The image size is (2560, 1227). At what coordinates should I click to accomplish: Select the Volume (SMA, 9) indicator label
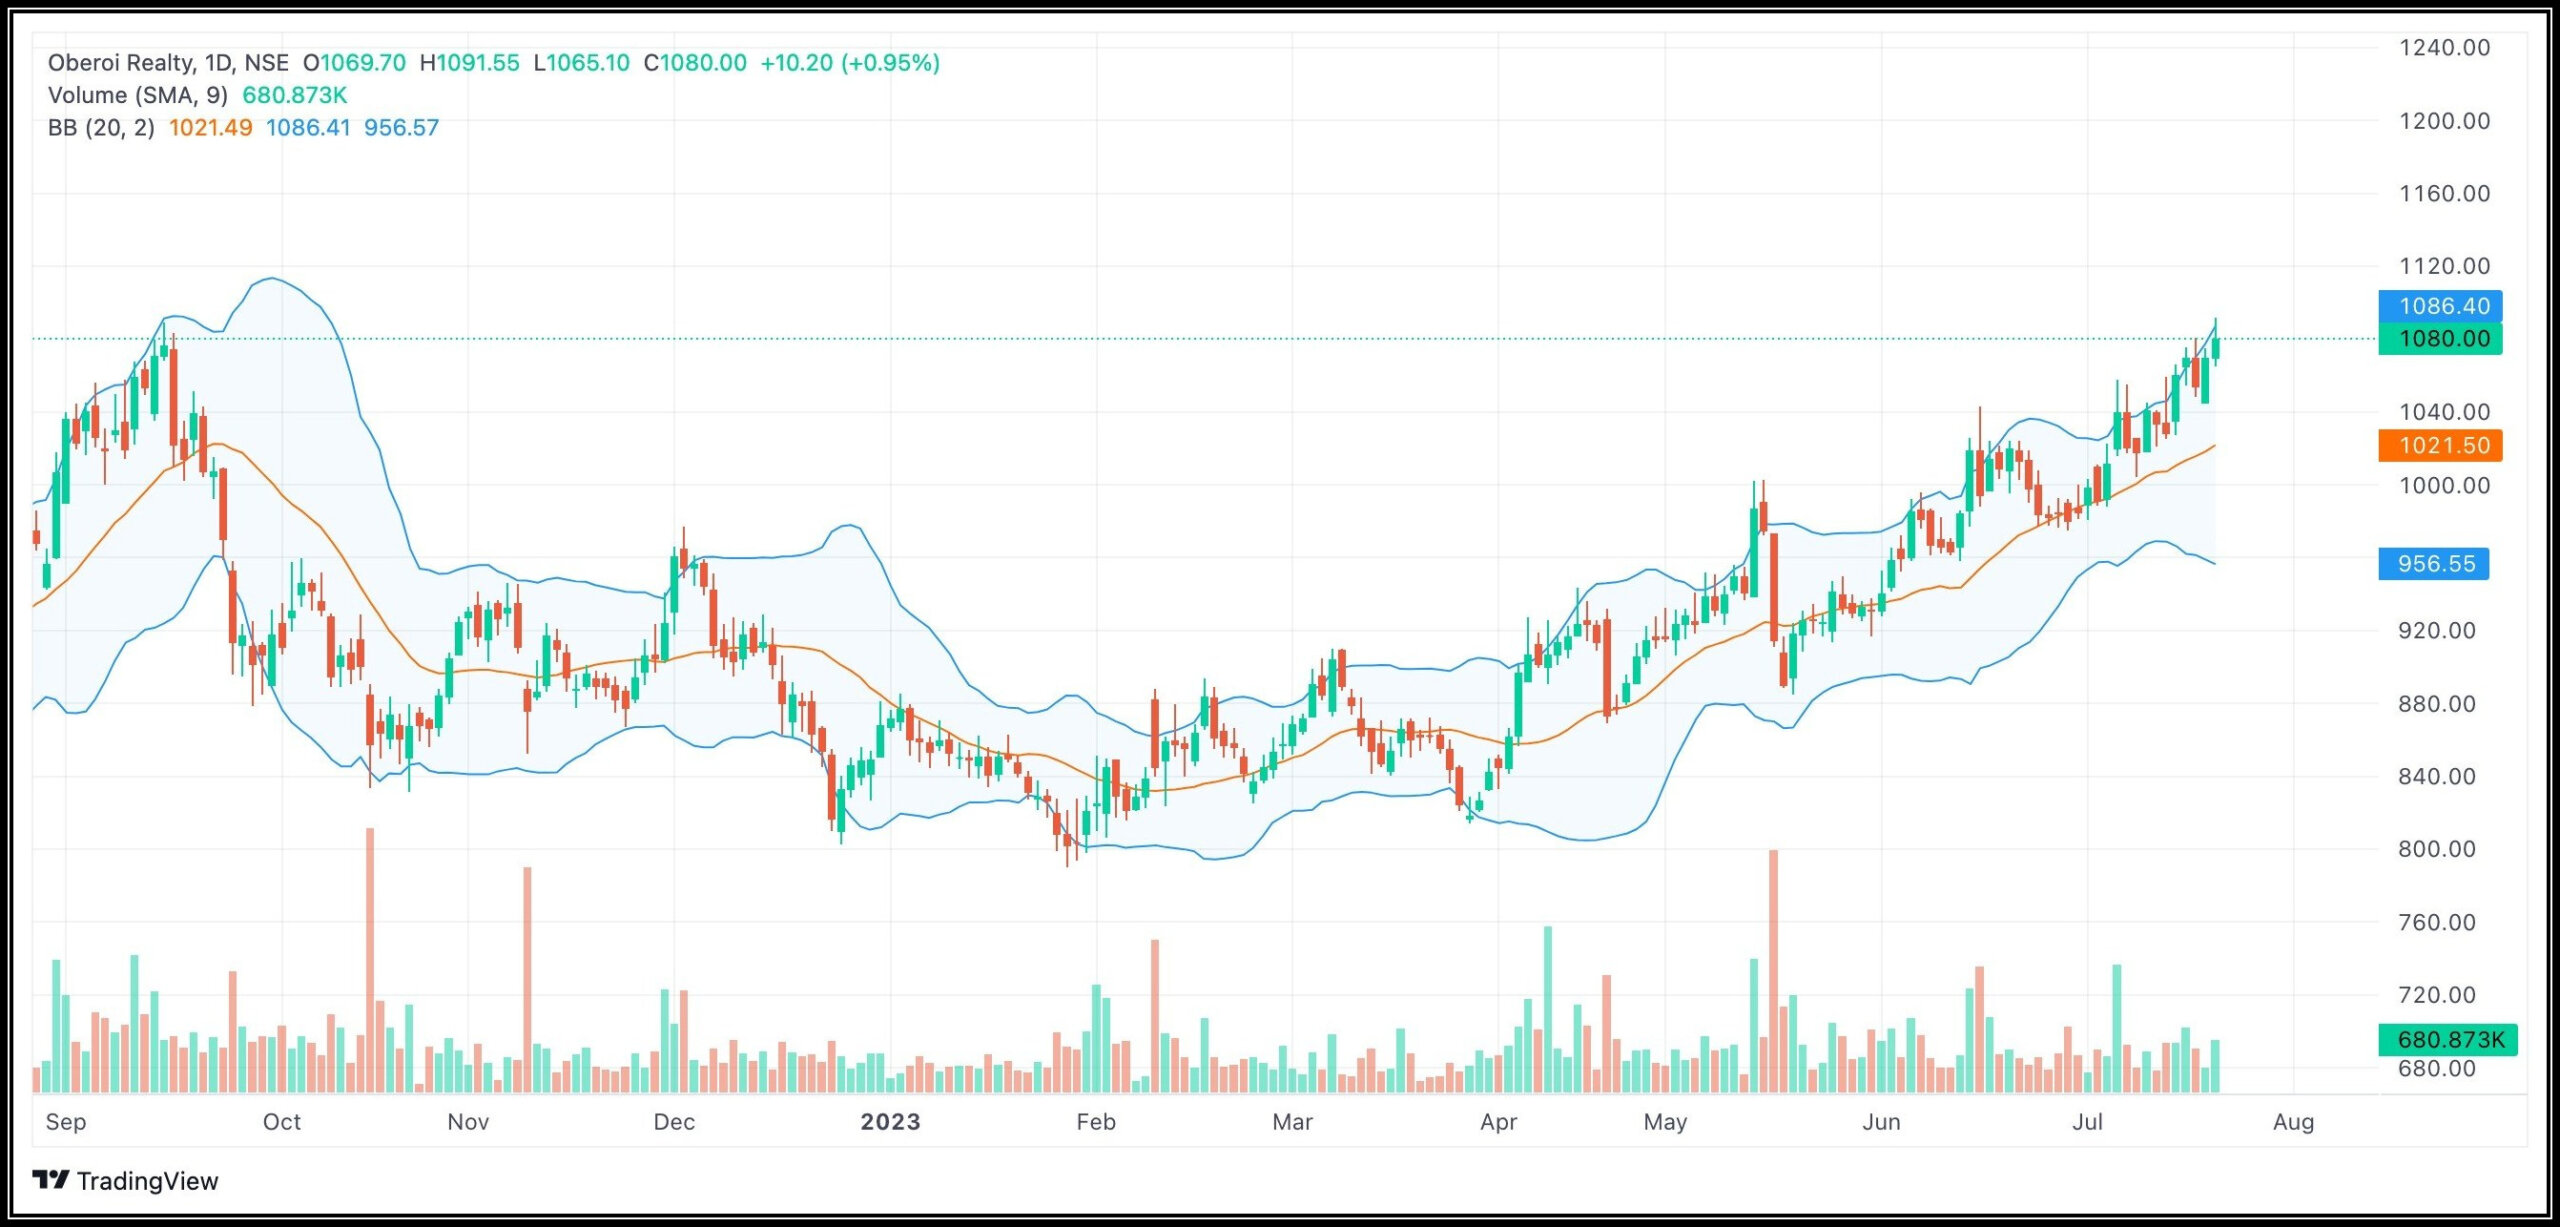tap(138, 95)
